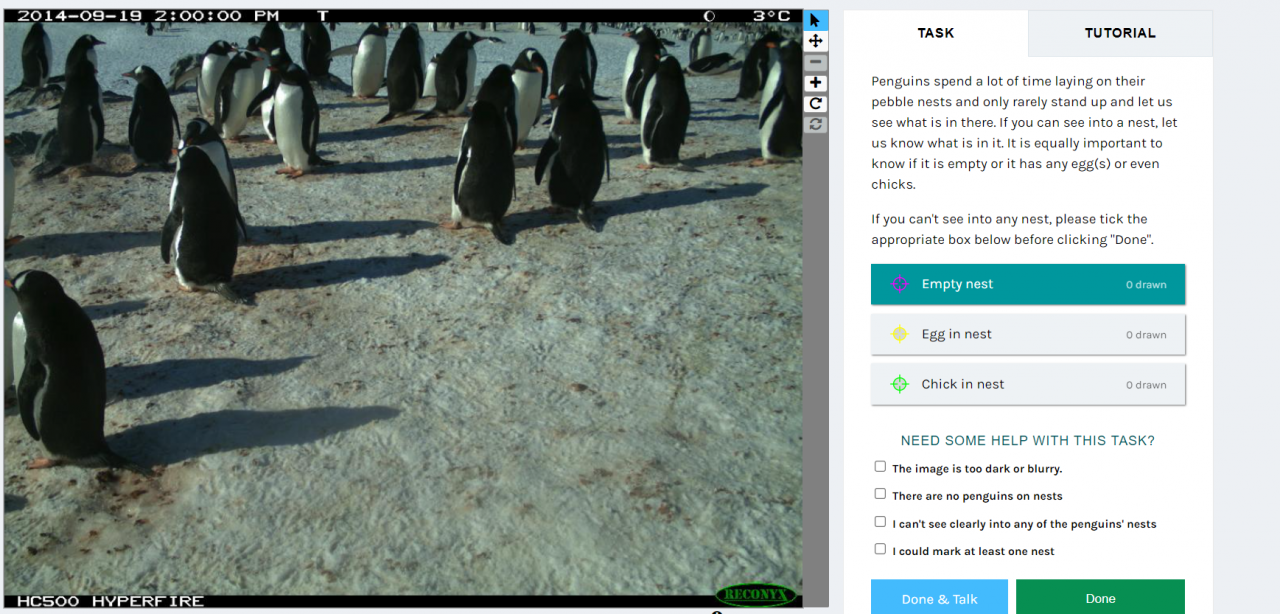Click 'NEED SOME HELP WITH THIS TASK?' link
1280x614 pixels.
click(x=1028, y=440)
